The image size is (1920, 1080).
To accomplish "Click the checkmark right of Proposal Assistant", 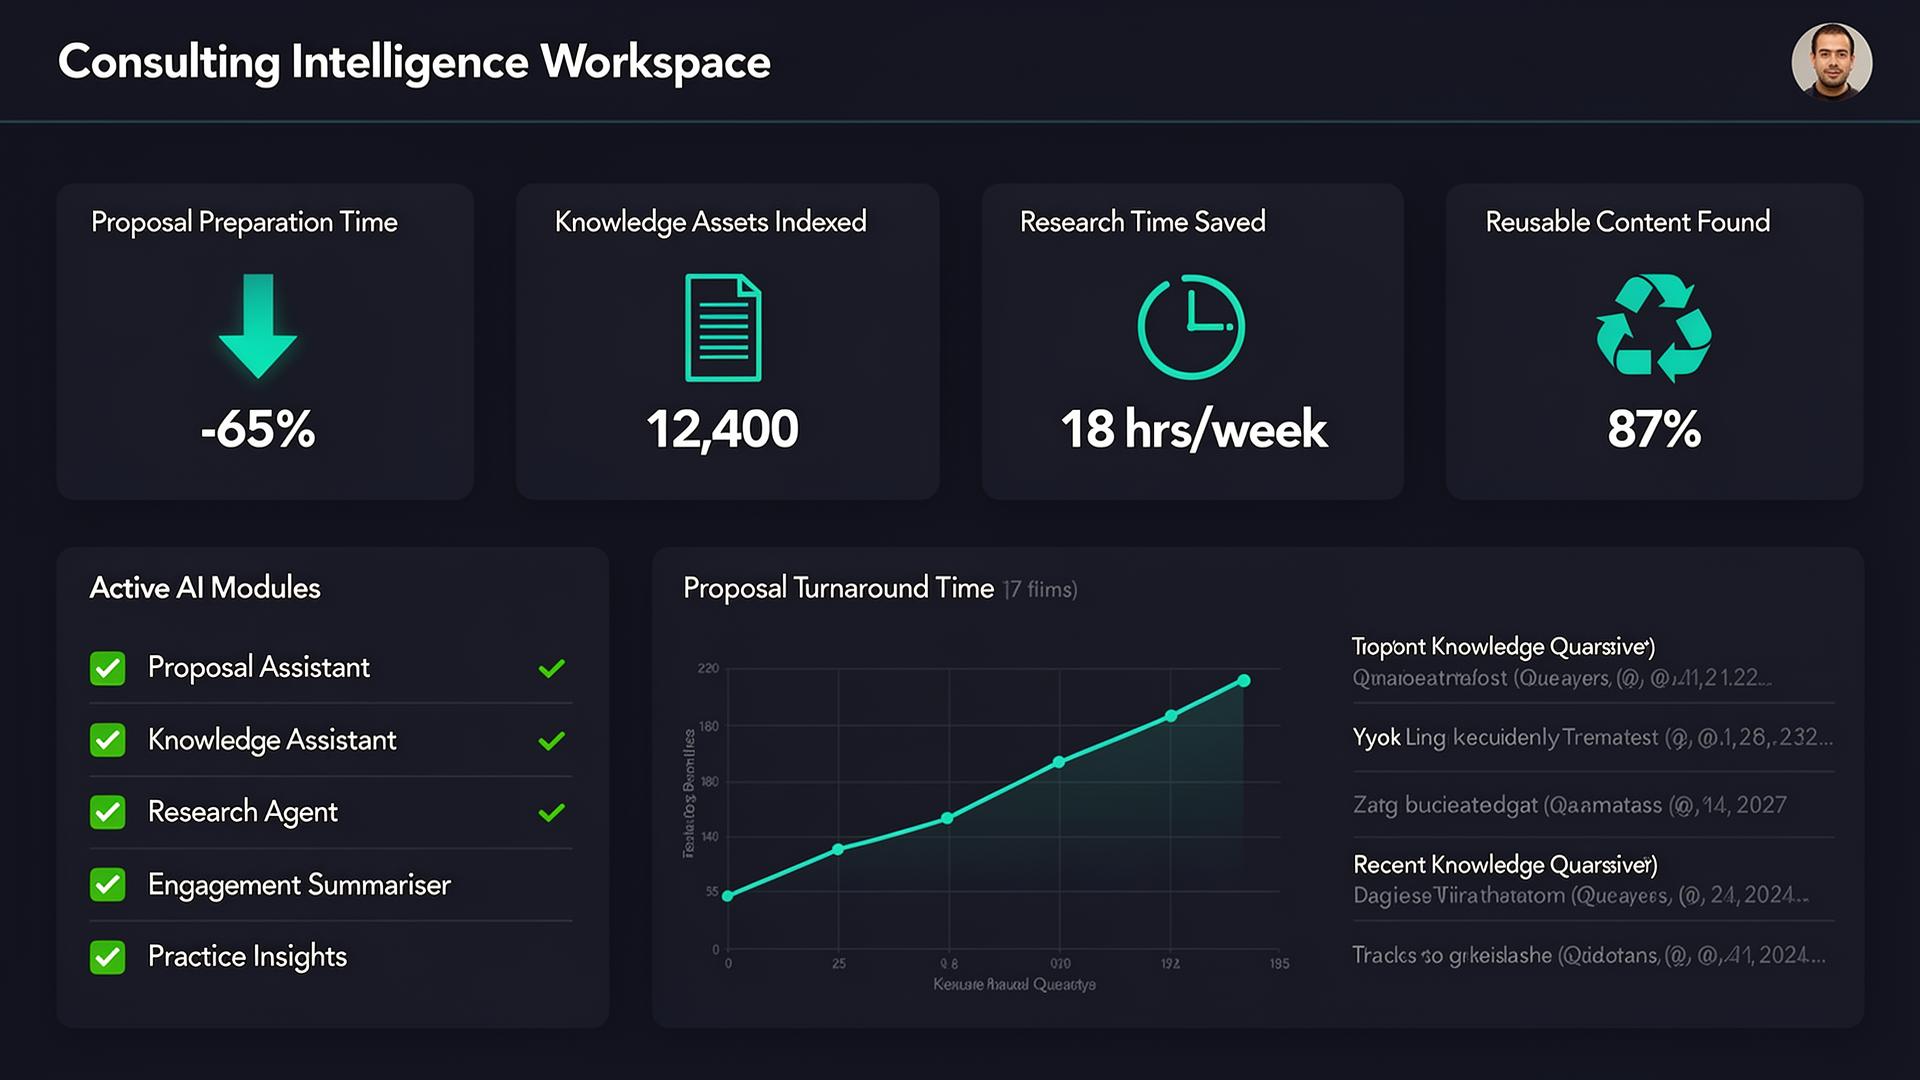I will point(552,668).
